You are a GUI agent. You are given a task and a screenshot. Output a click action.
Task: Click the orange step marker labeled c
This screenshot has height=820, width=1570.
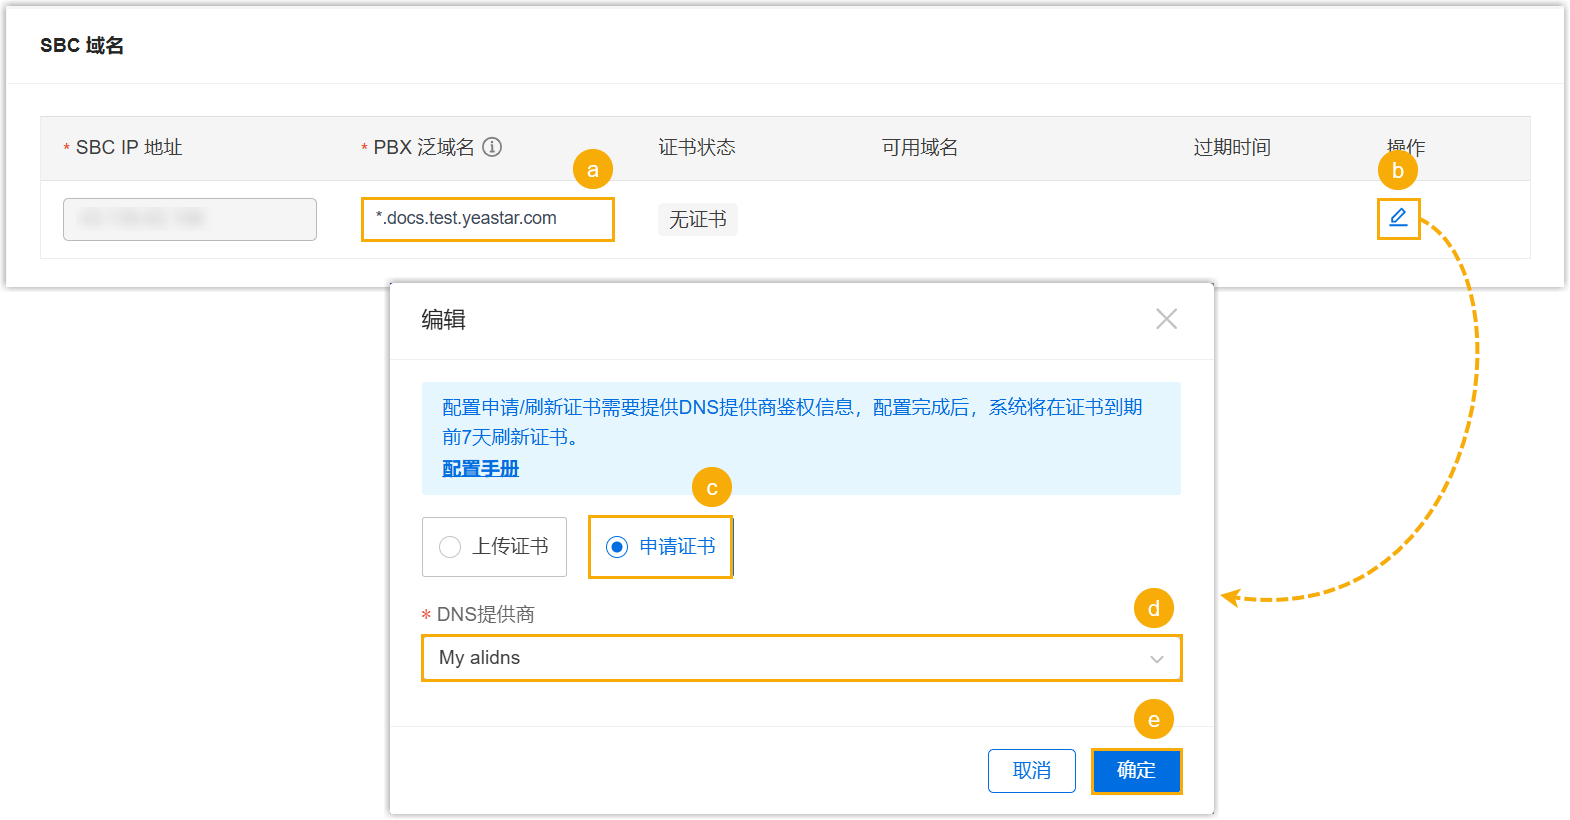point(711,488)
